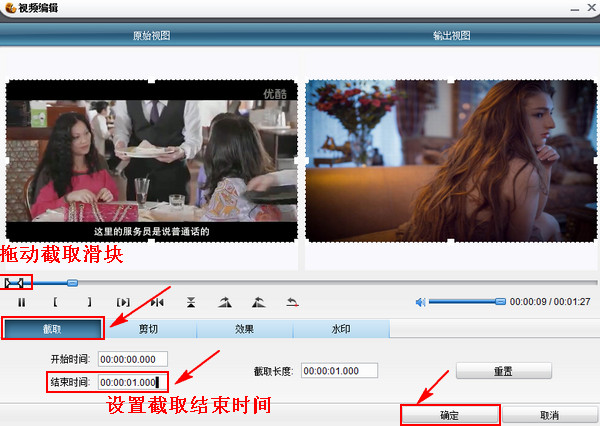Image resolution: width=600 pixels, height=426 pixels.
Task: Mute the volume speaker icon
Action: tap(421, 302)
